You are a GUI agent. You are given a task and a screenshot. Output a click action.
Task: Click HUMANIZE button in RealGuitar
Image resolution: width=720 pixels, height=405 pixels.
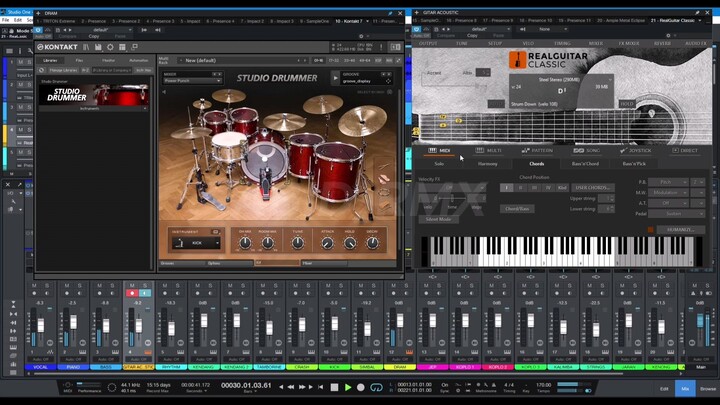coord(681,229)
